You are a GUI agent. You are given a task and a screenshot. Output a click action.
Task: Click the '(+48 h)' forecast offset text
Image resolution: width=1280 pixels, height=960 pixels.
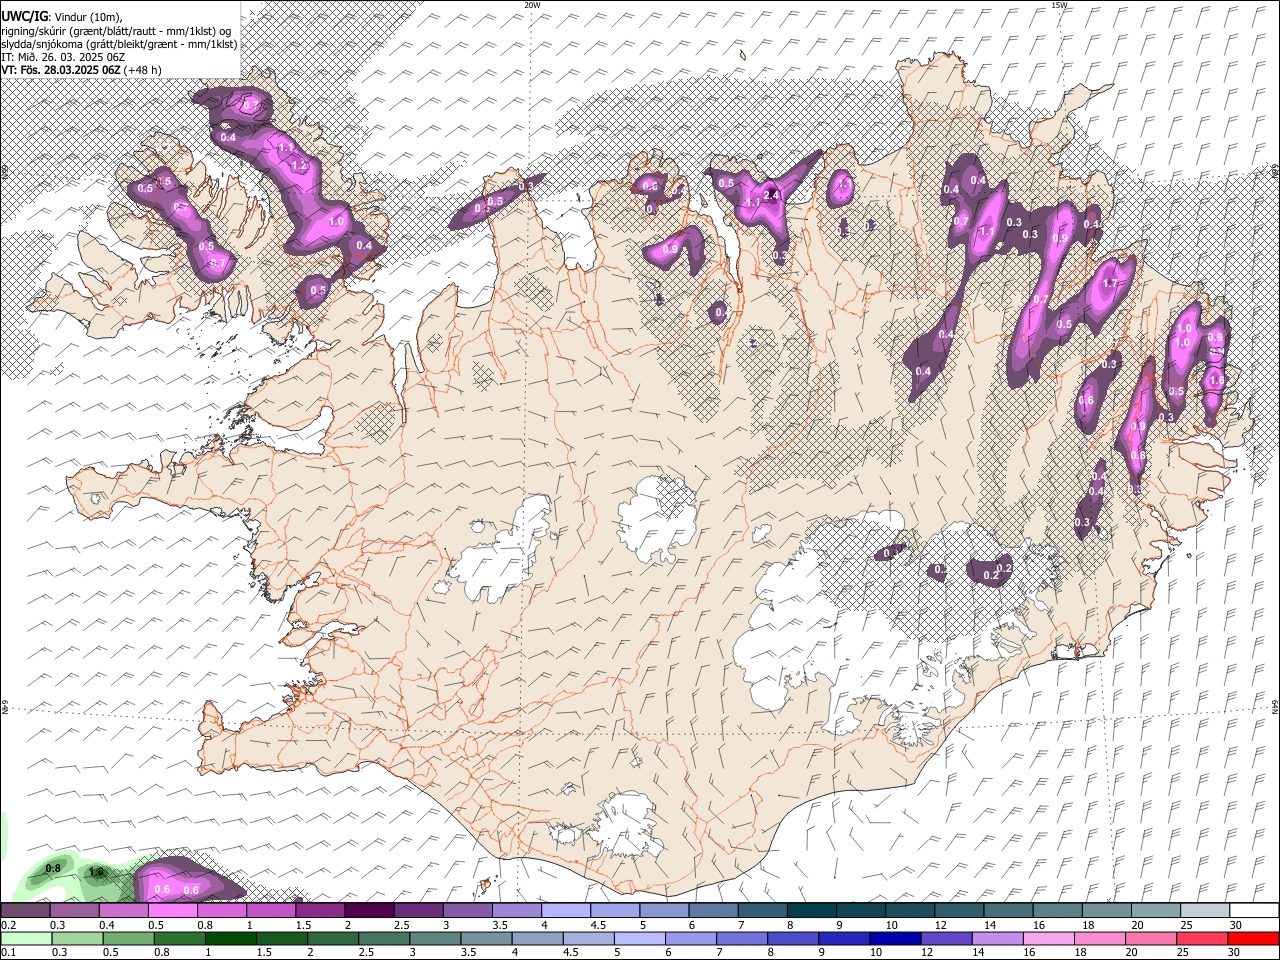pos(143,70)
